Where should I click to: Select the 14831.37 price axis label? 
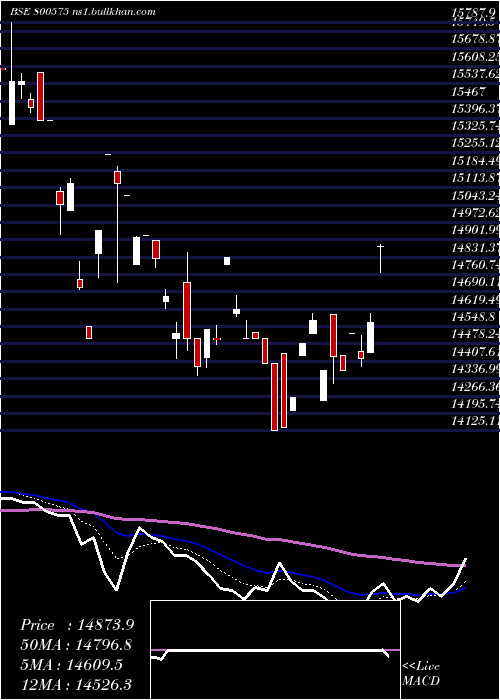click(x=475, y=248)
